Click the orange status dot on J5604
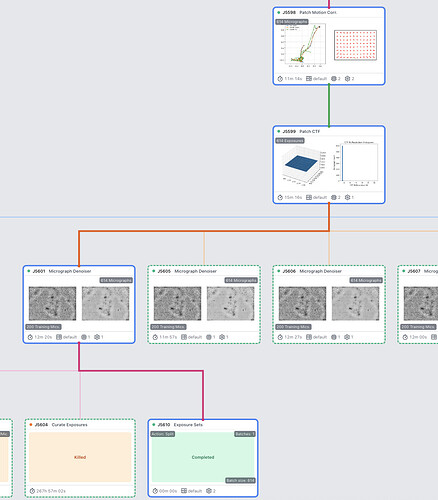The image size is (438, 500). pyautogui.click(x=31, y=425)
